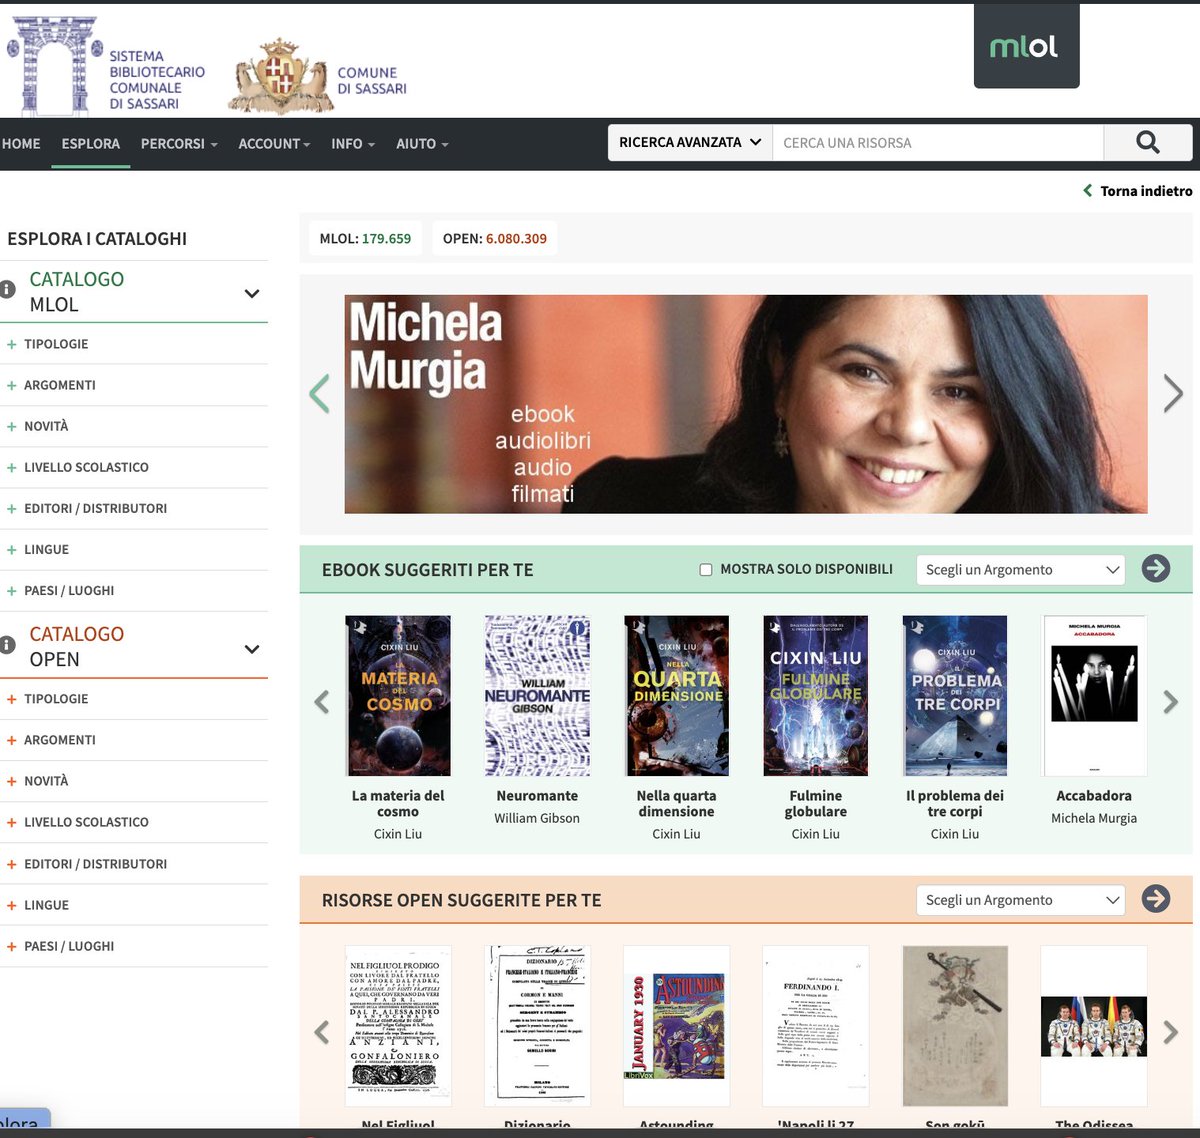Click plus icon next to MLOL Novità
The image size is (1200, 1138).
point(12,426)
